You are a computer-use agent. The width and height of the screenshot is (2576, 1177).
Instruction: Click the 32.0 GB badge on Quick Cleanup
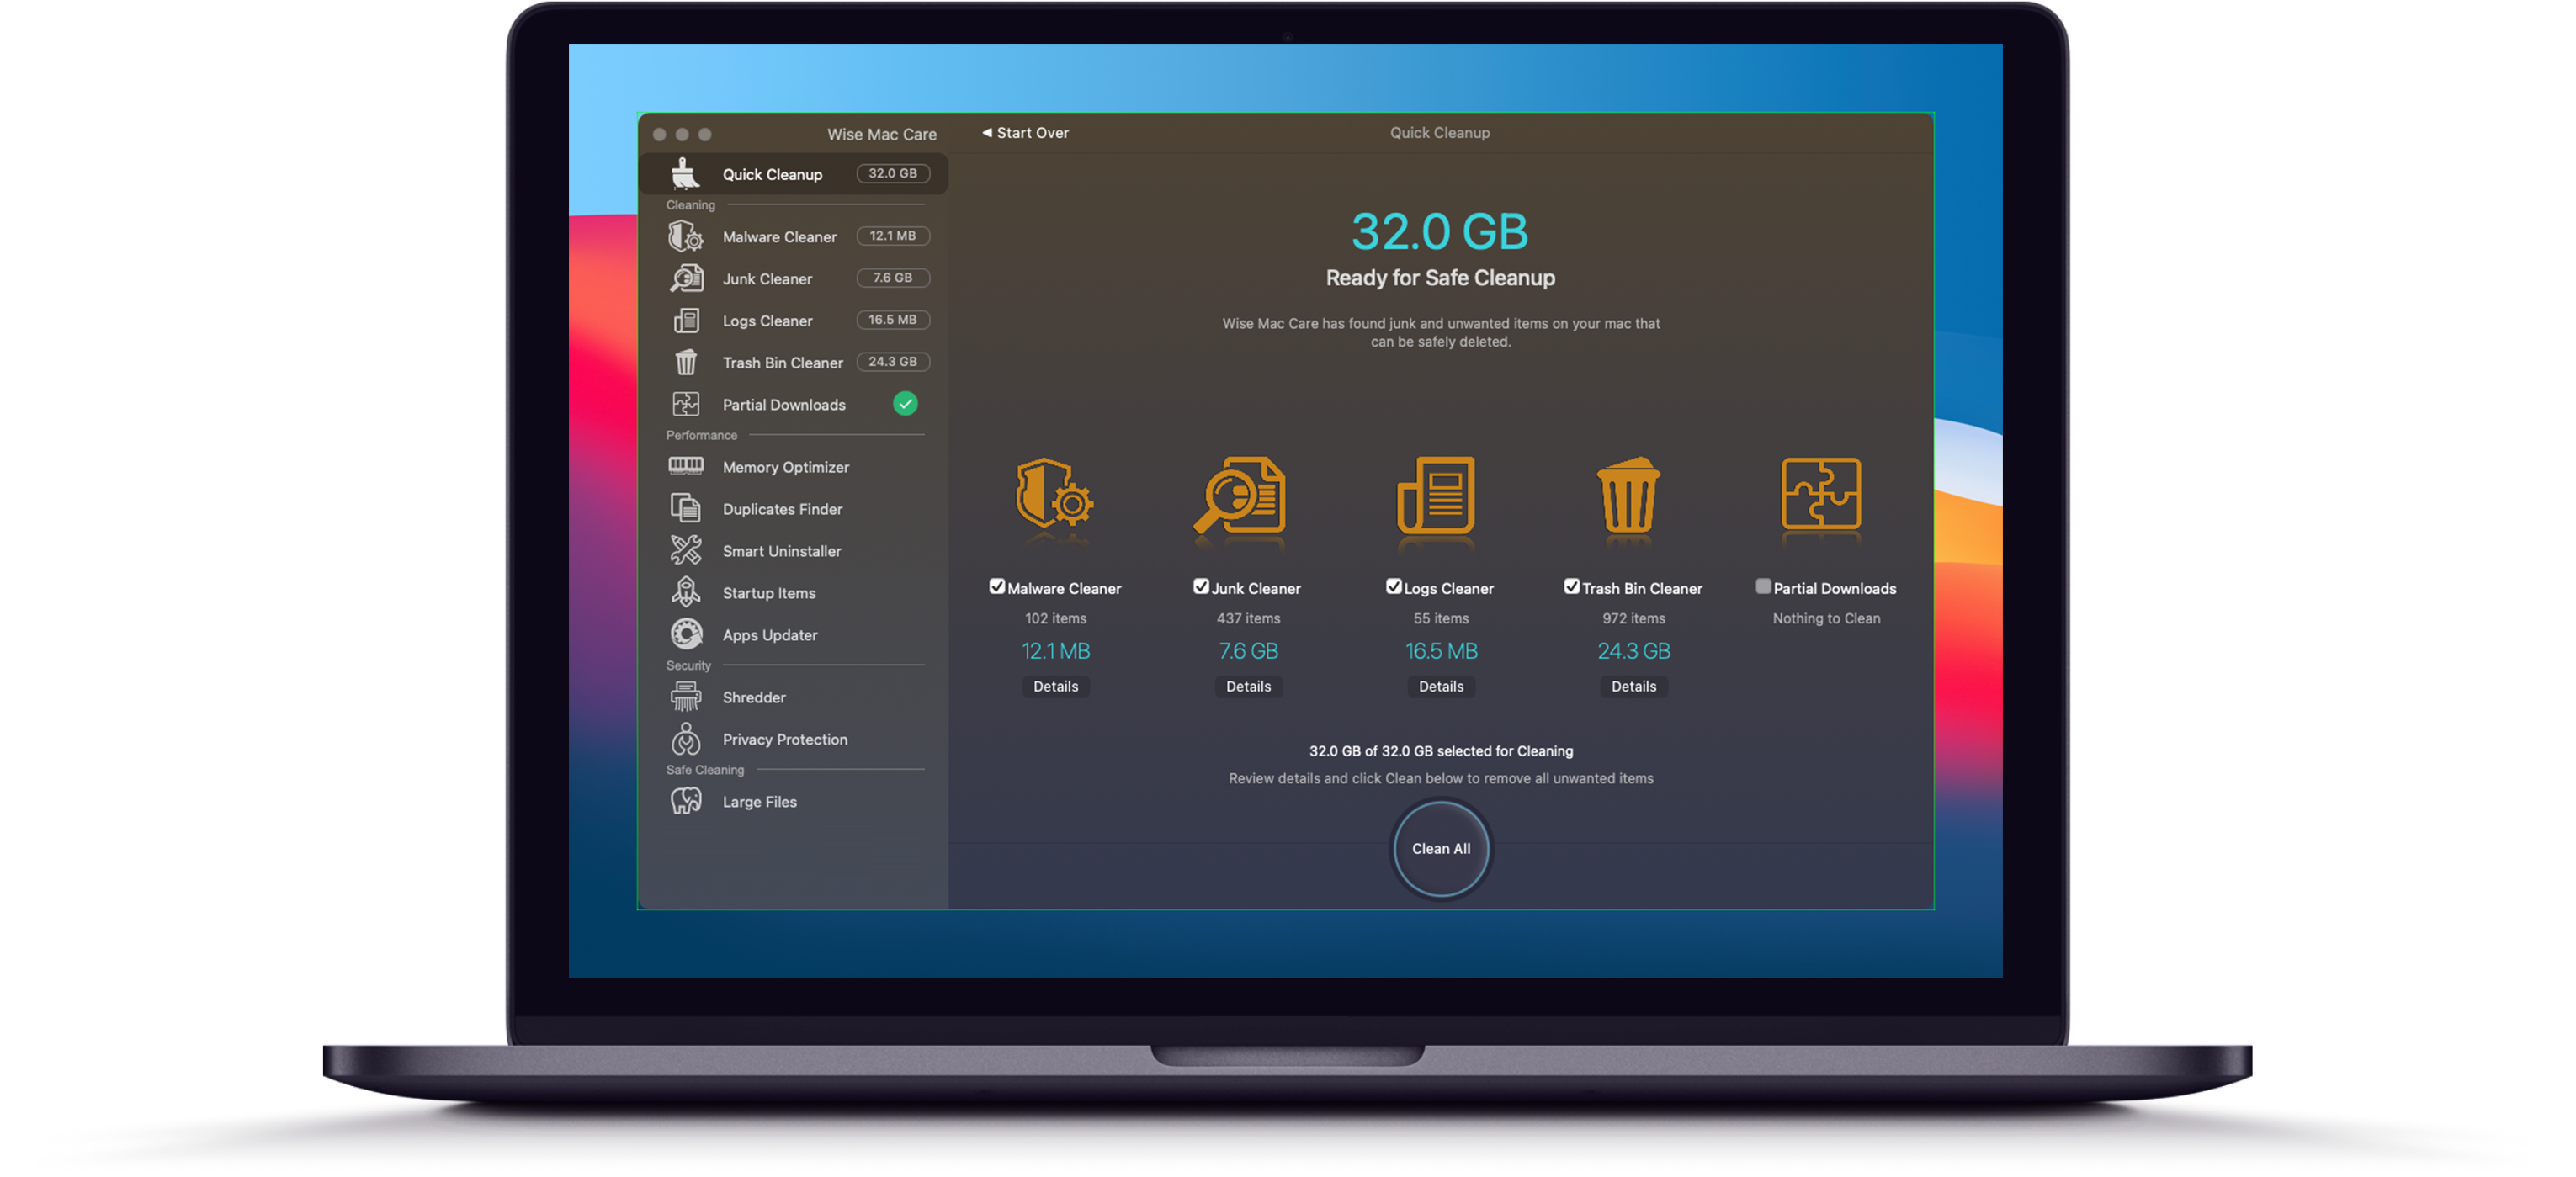[892, 173]
